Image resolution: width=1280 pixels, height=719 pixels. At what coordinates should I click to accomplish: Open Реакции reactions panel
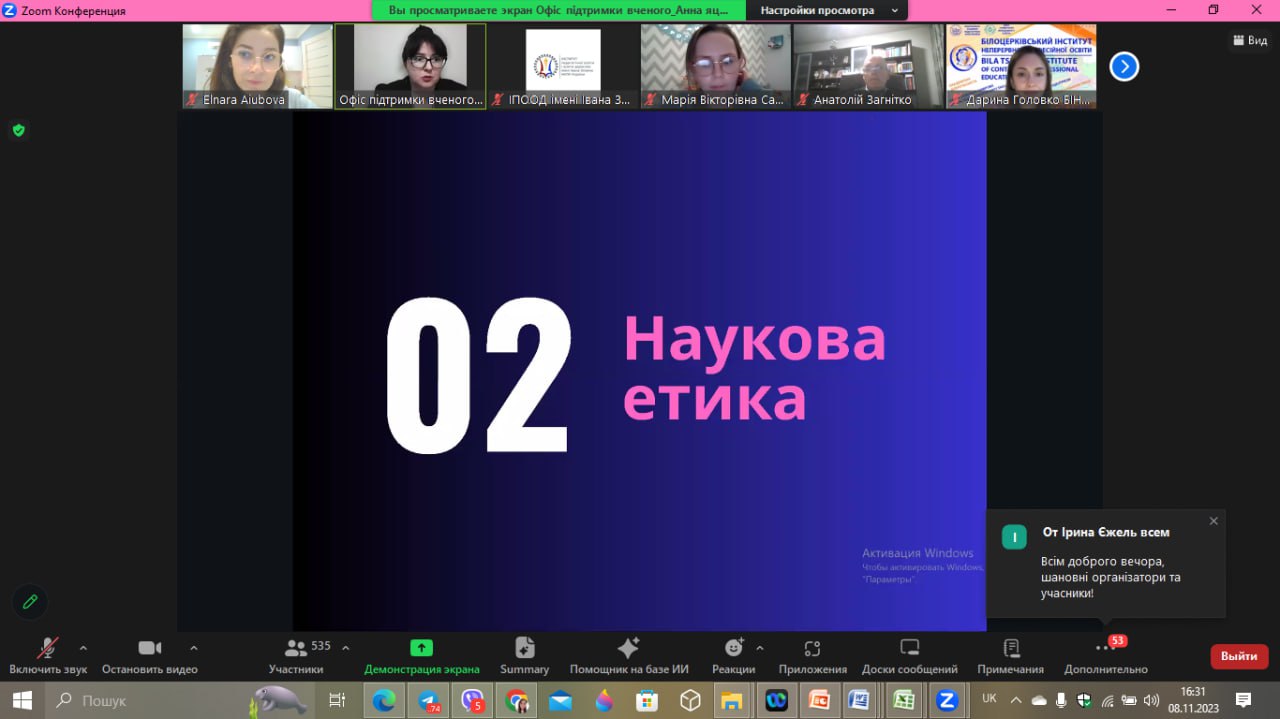click(x=733, y=655)
